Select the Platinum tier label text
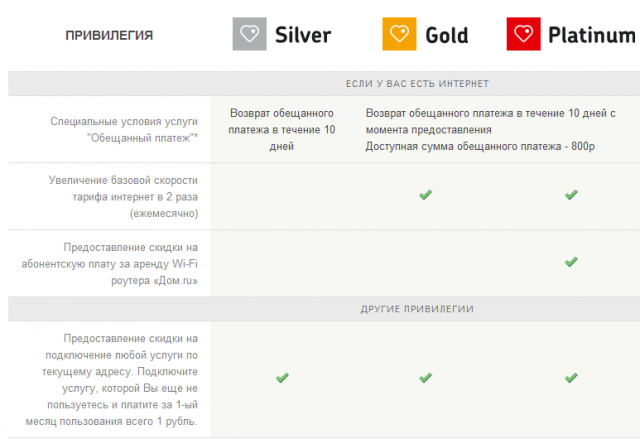Screen dimensions: 640x439 coord(591,36)
